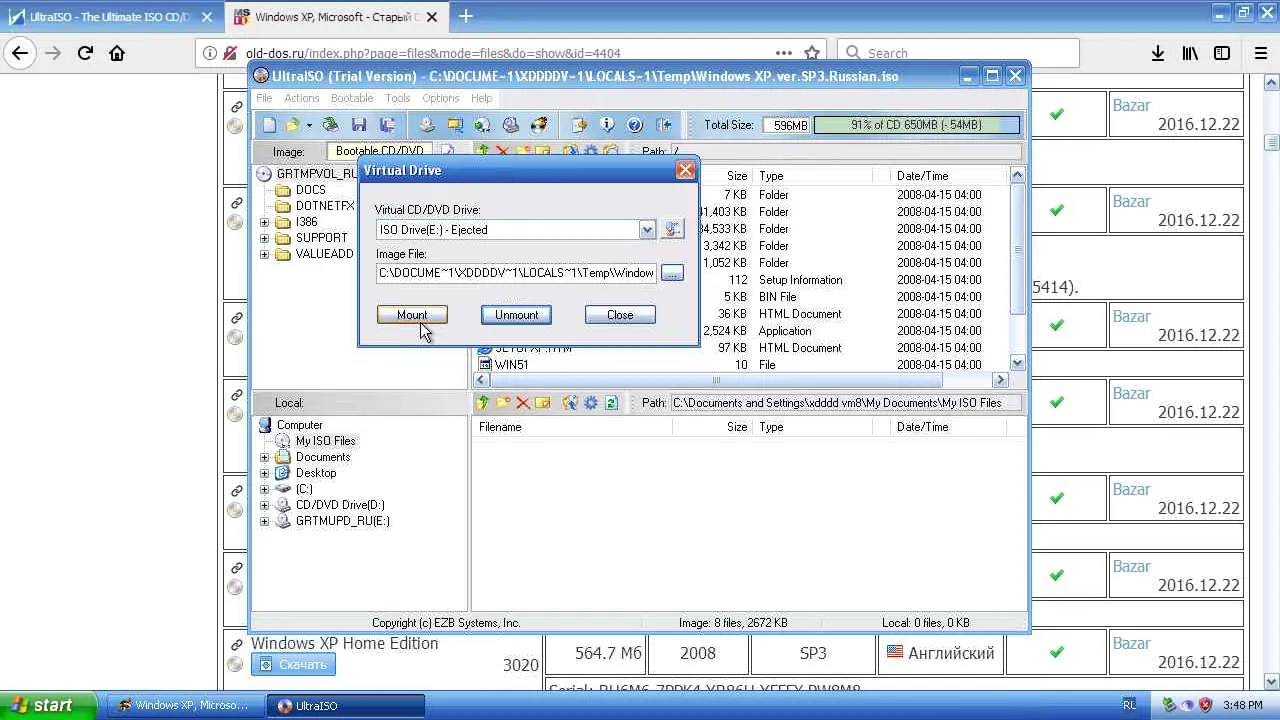Screen dimensions: 1280x720
Task: Click the Local Path field
Action: pos(846,403)
